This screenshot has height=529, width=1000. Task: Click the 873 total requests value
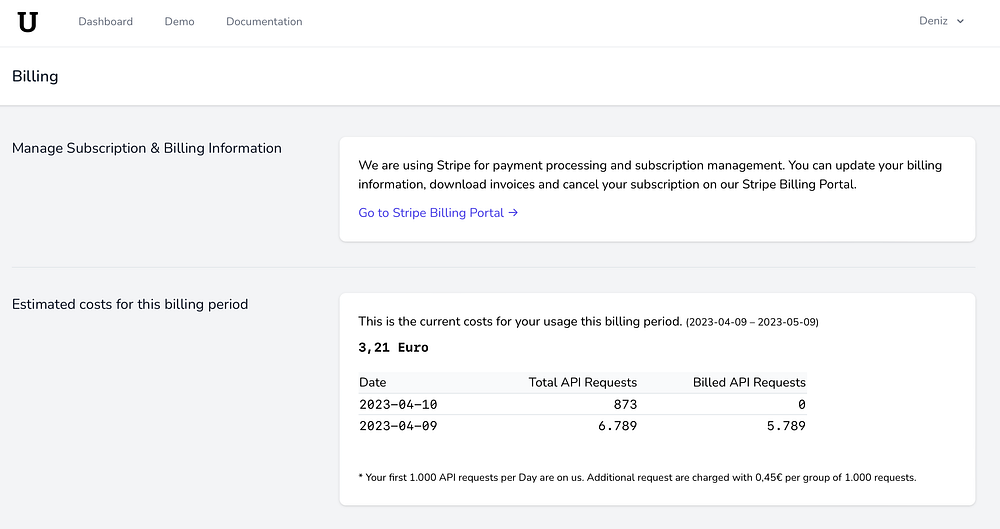coord(622,404)
